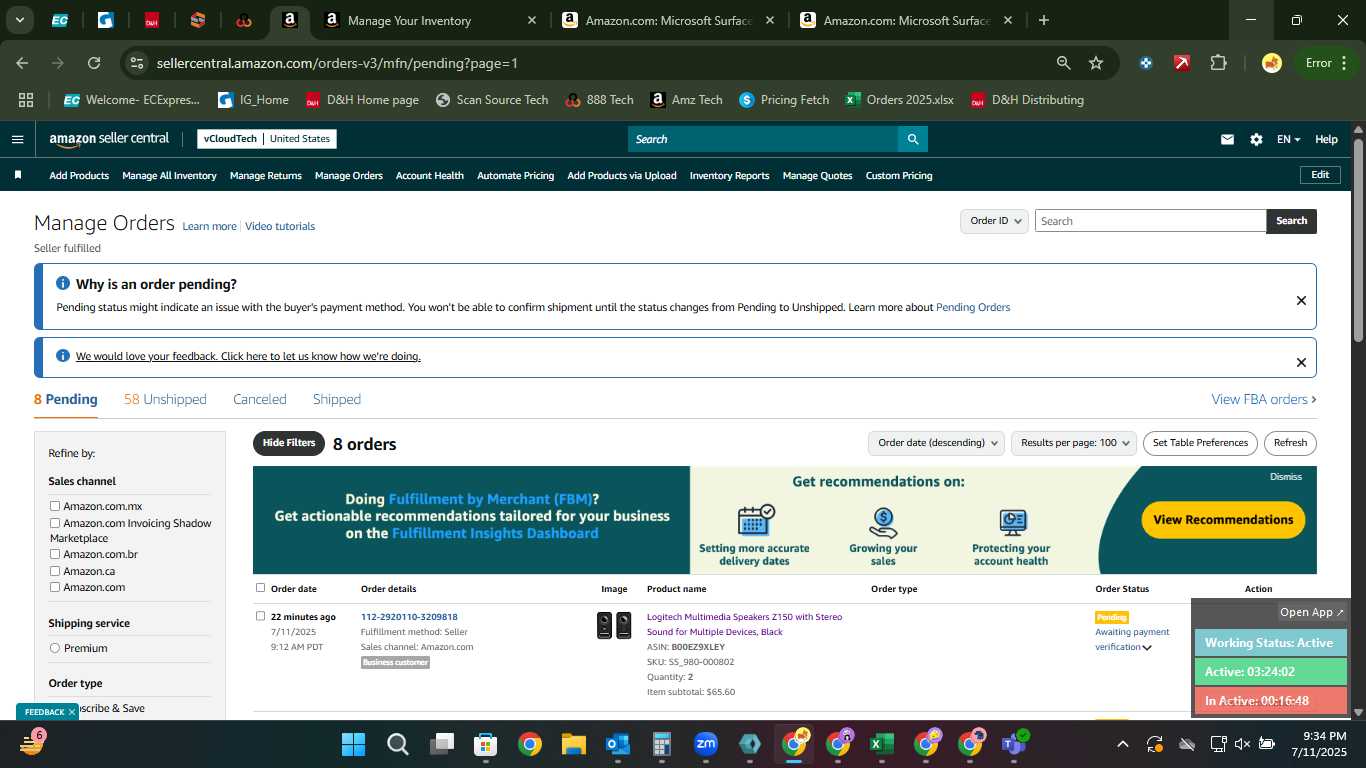This screenshot has width=1366, height=768.
Task: Open order link 112-2920110-3209818
Action: pyautogui.click(x=409, y=617)
